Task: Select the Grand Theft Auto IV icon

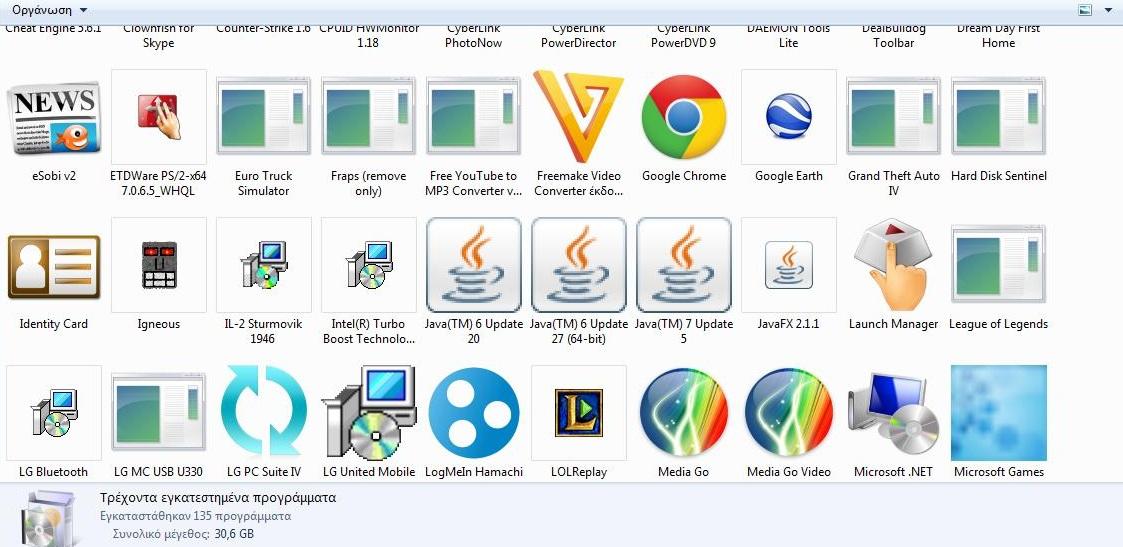Action: tap(894, 117)
